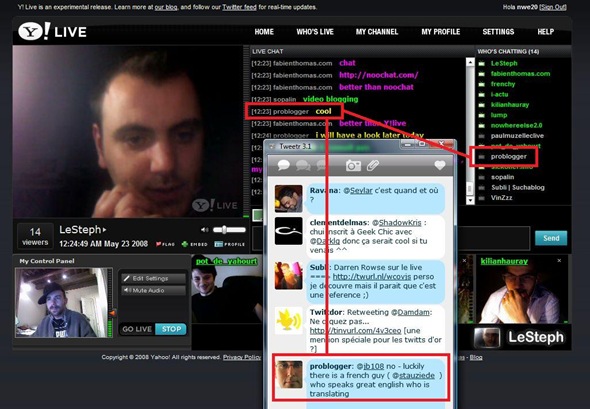The image size is (590, 409).
Task: Click the speech bubble icon in Tweetr
Action: 283,165
